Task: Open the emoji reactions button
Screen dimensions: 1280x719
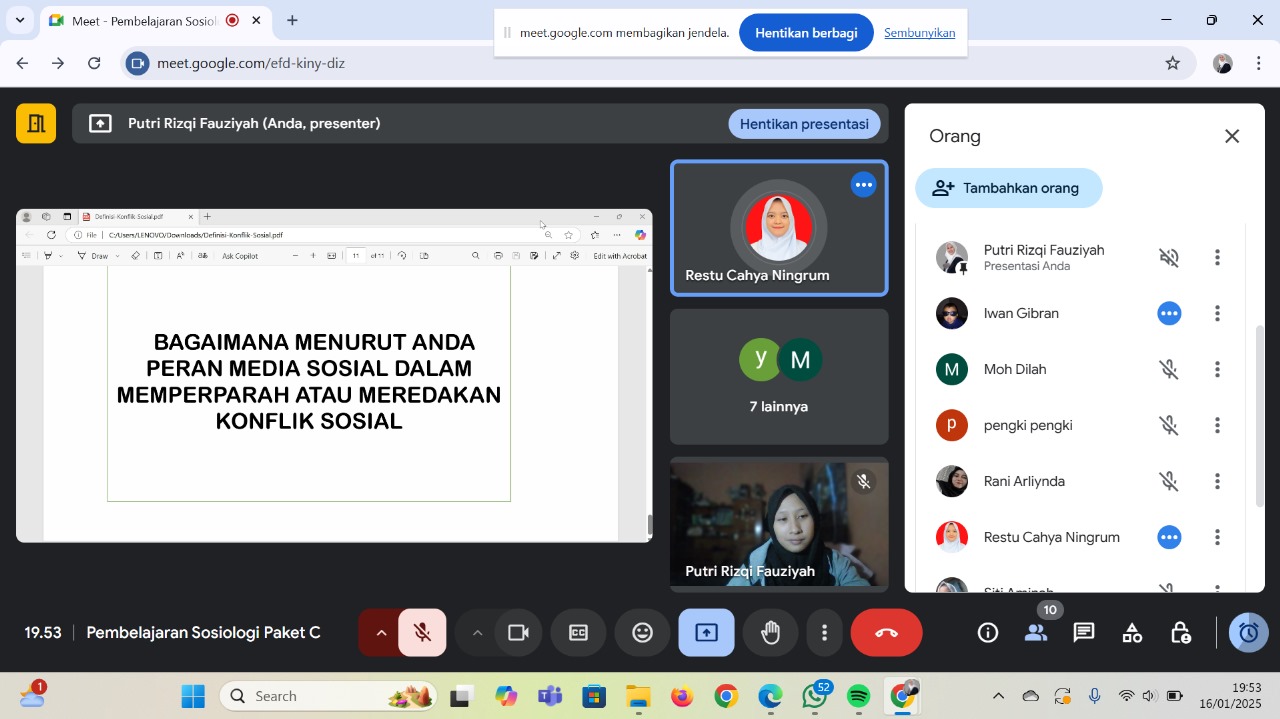Action: point(642,633)
